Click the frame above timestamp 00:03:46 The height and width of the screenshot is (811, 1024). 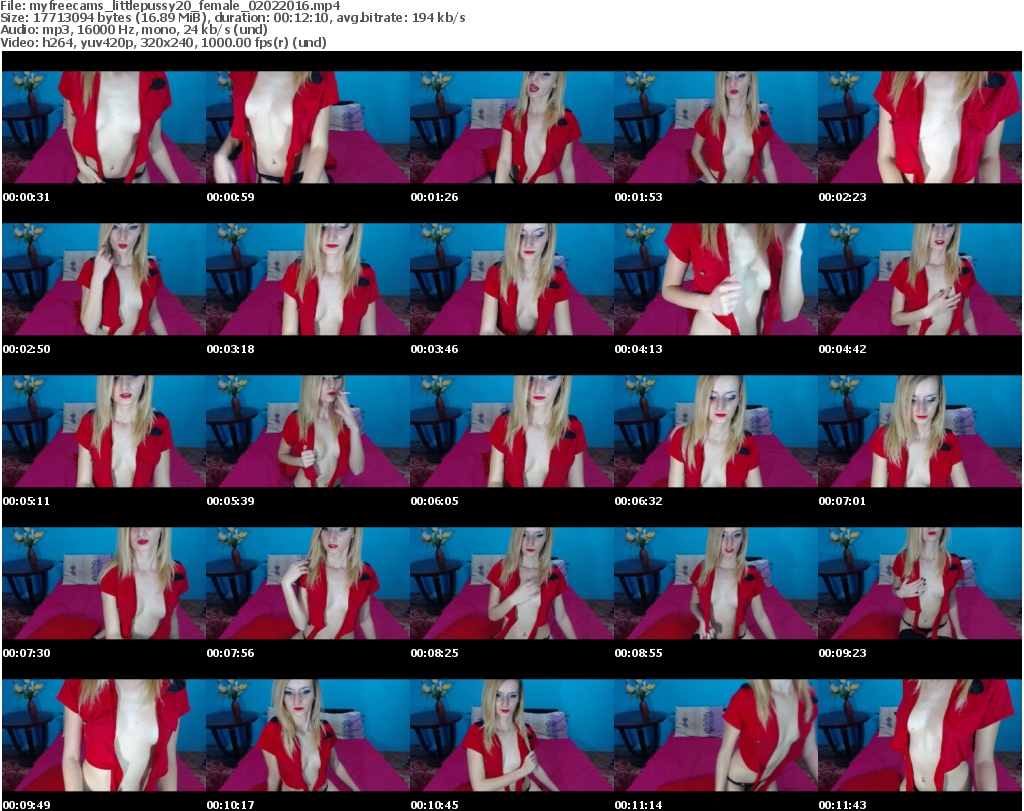pyautogui.click(x=511, y=279)
